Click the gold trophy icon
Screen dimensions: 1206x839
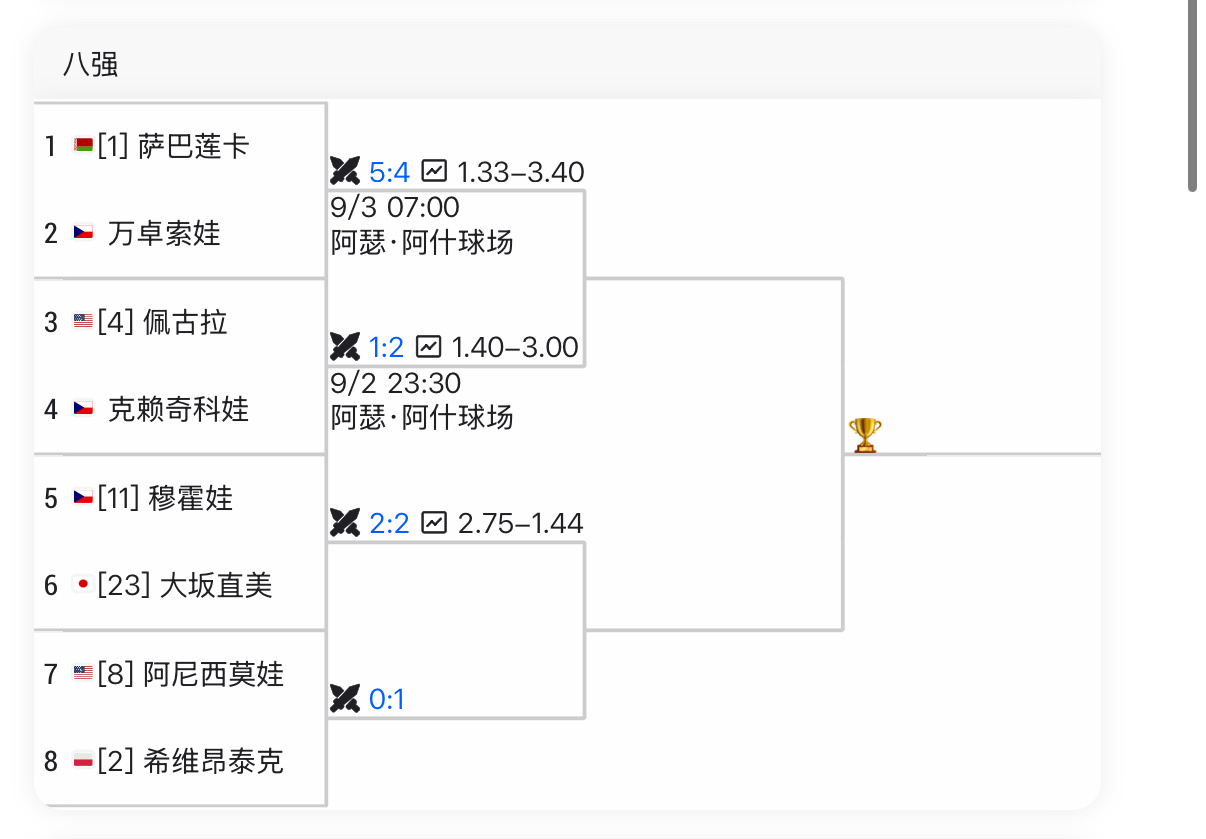tap(865, 436)
